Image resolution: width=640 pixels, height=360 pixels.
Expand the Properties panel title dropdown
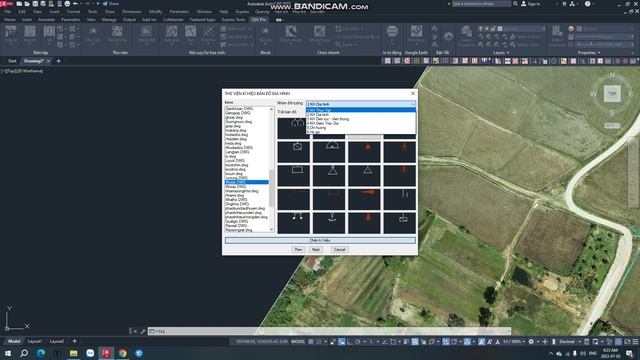[x=589, y=53]
